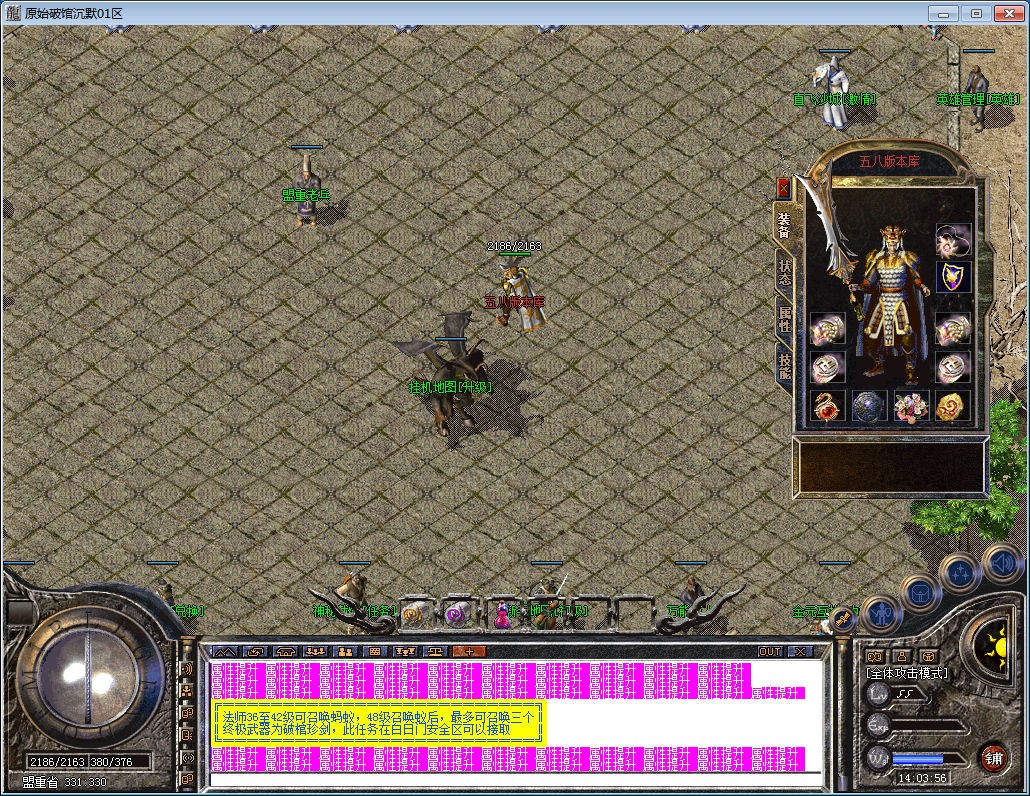Click the telephone-shaped chat toolbar button

[286, 652]
